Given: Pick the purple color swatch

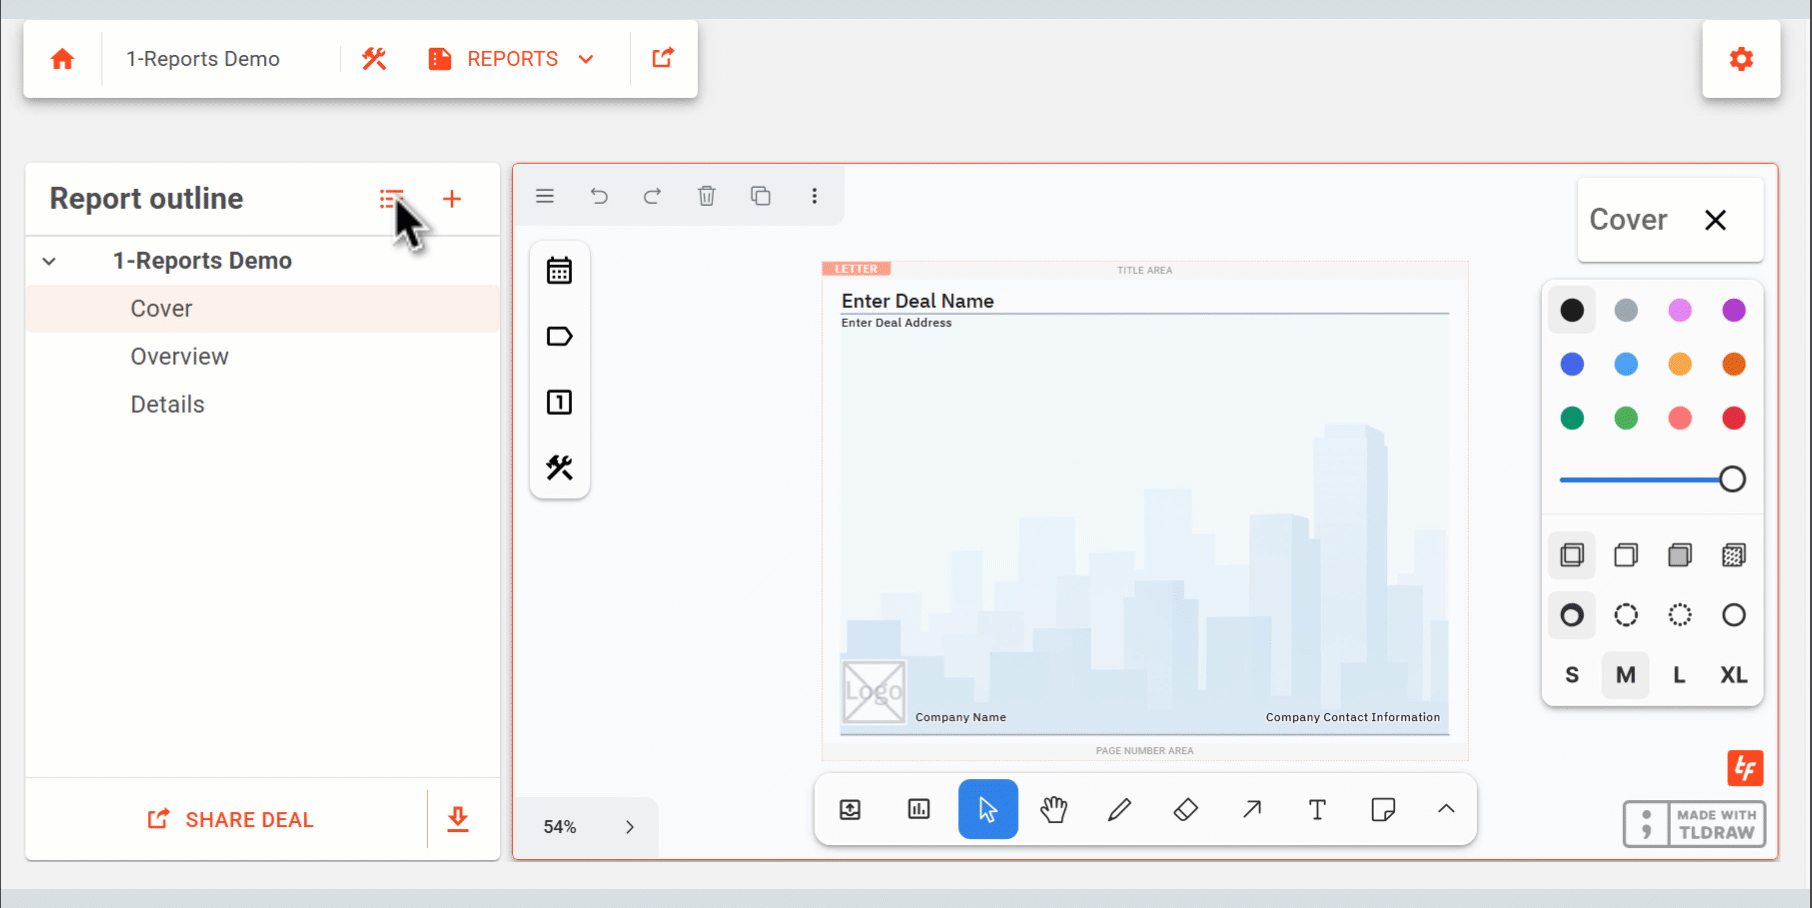Looking at the screenshot, I should click(1733, 310).
